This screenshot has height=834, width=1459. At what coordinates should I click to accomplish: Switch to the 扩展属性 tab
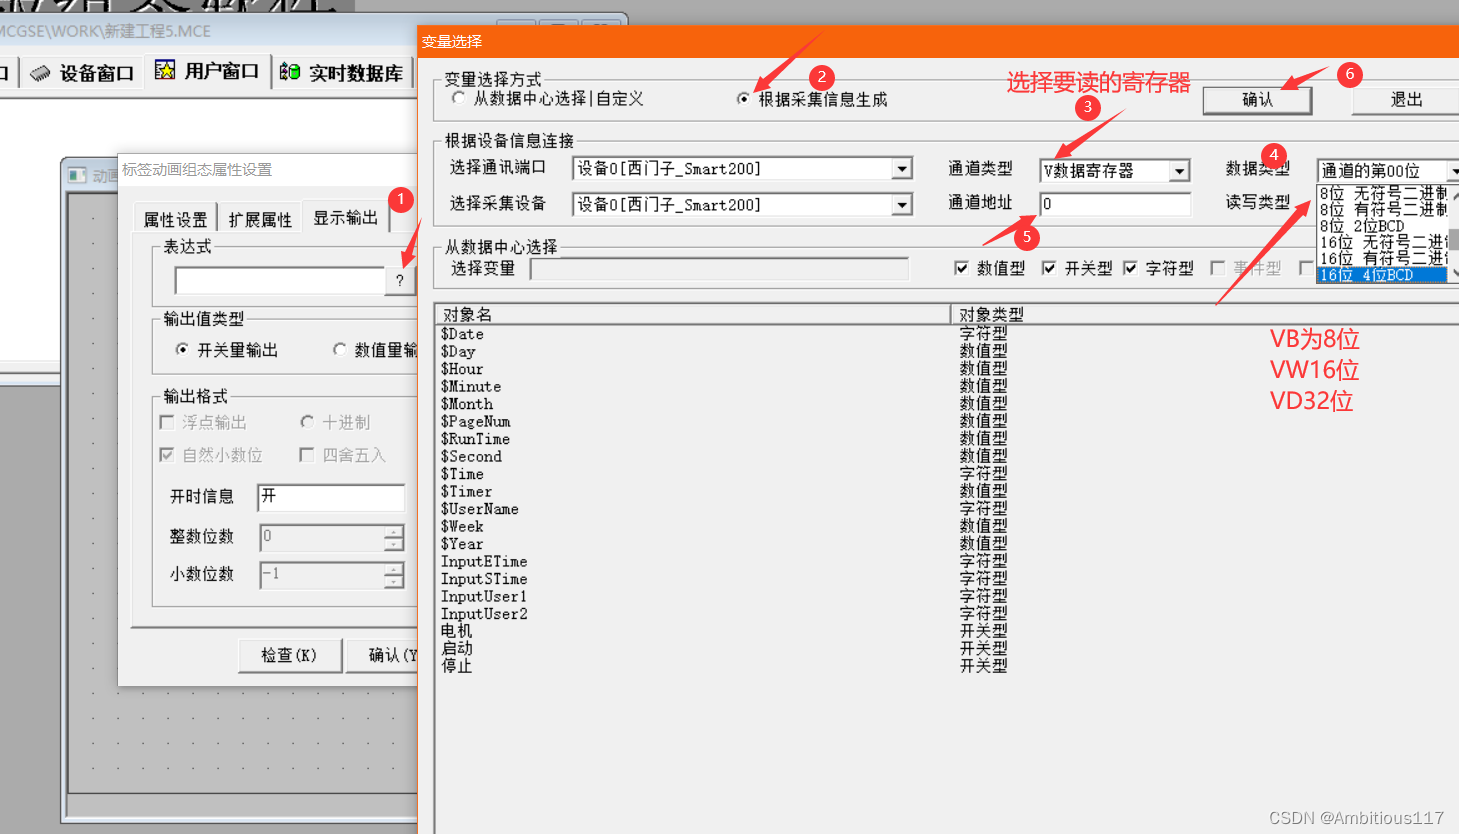(x=260, y=219)
